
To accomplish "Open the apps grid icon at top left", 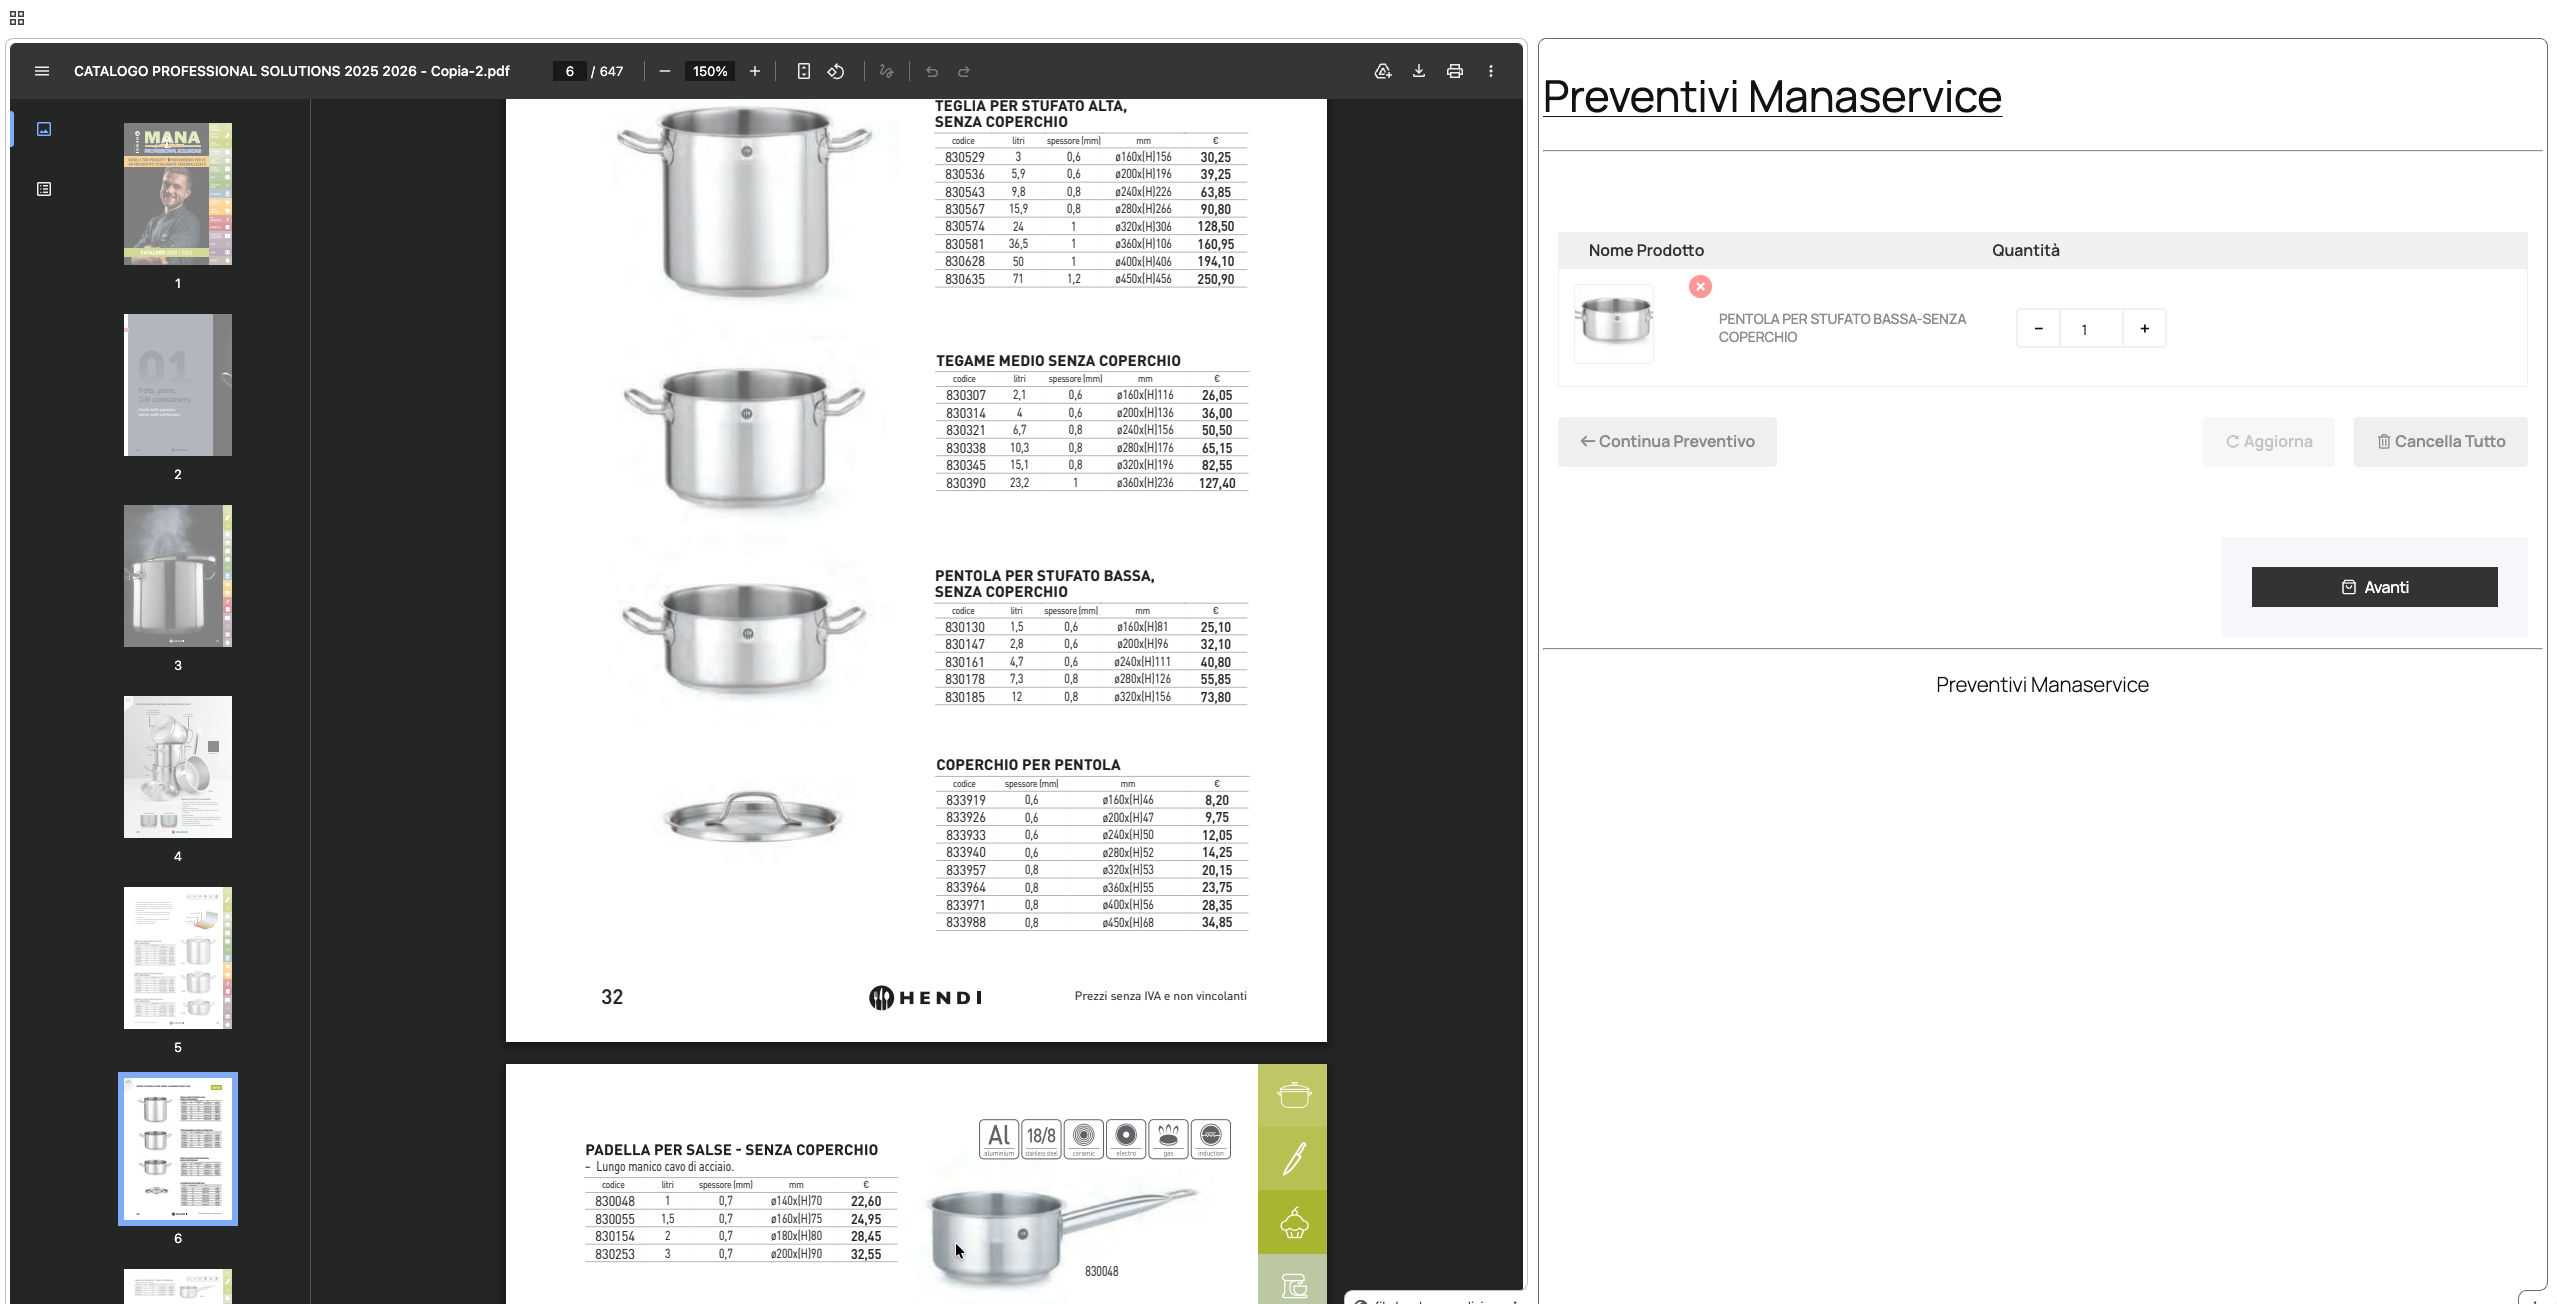I will point(17,18).
